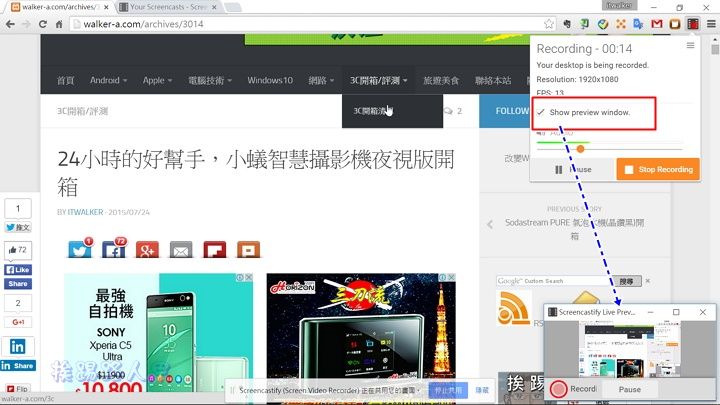Reload the page with refresh icon

click(42, 24)
